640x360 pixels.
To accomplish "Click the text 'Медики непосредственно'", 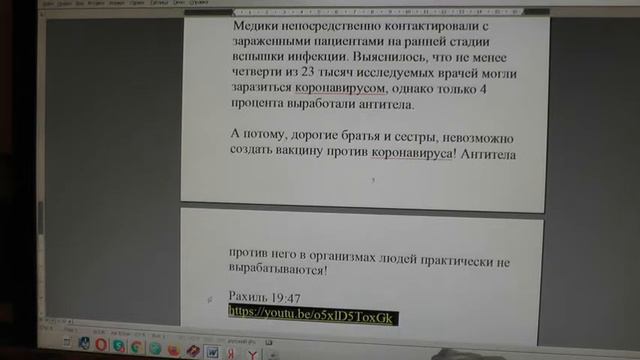I will 307,26.
